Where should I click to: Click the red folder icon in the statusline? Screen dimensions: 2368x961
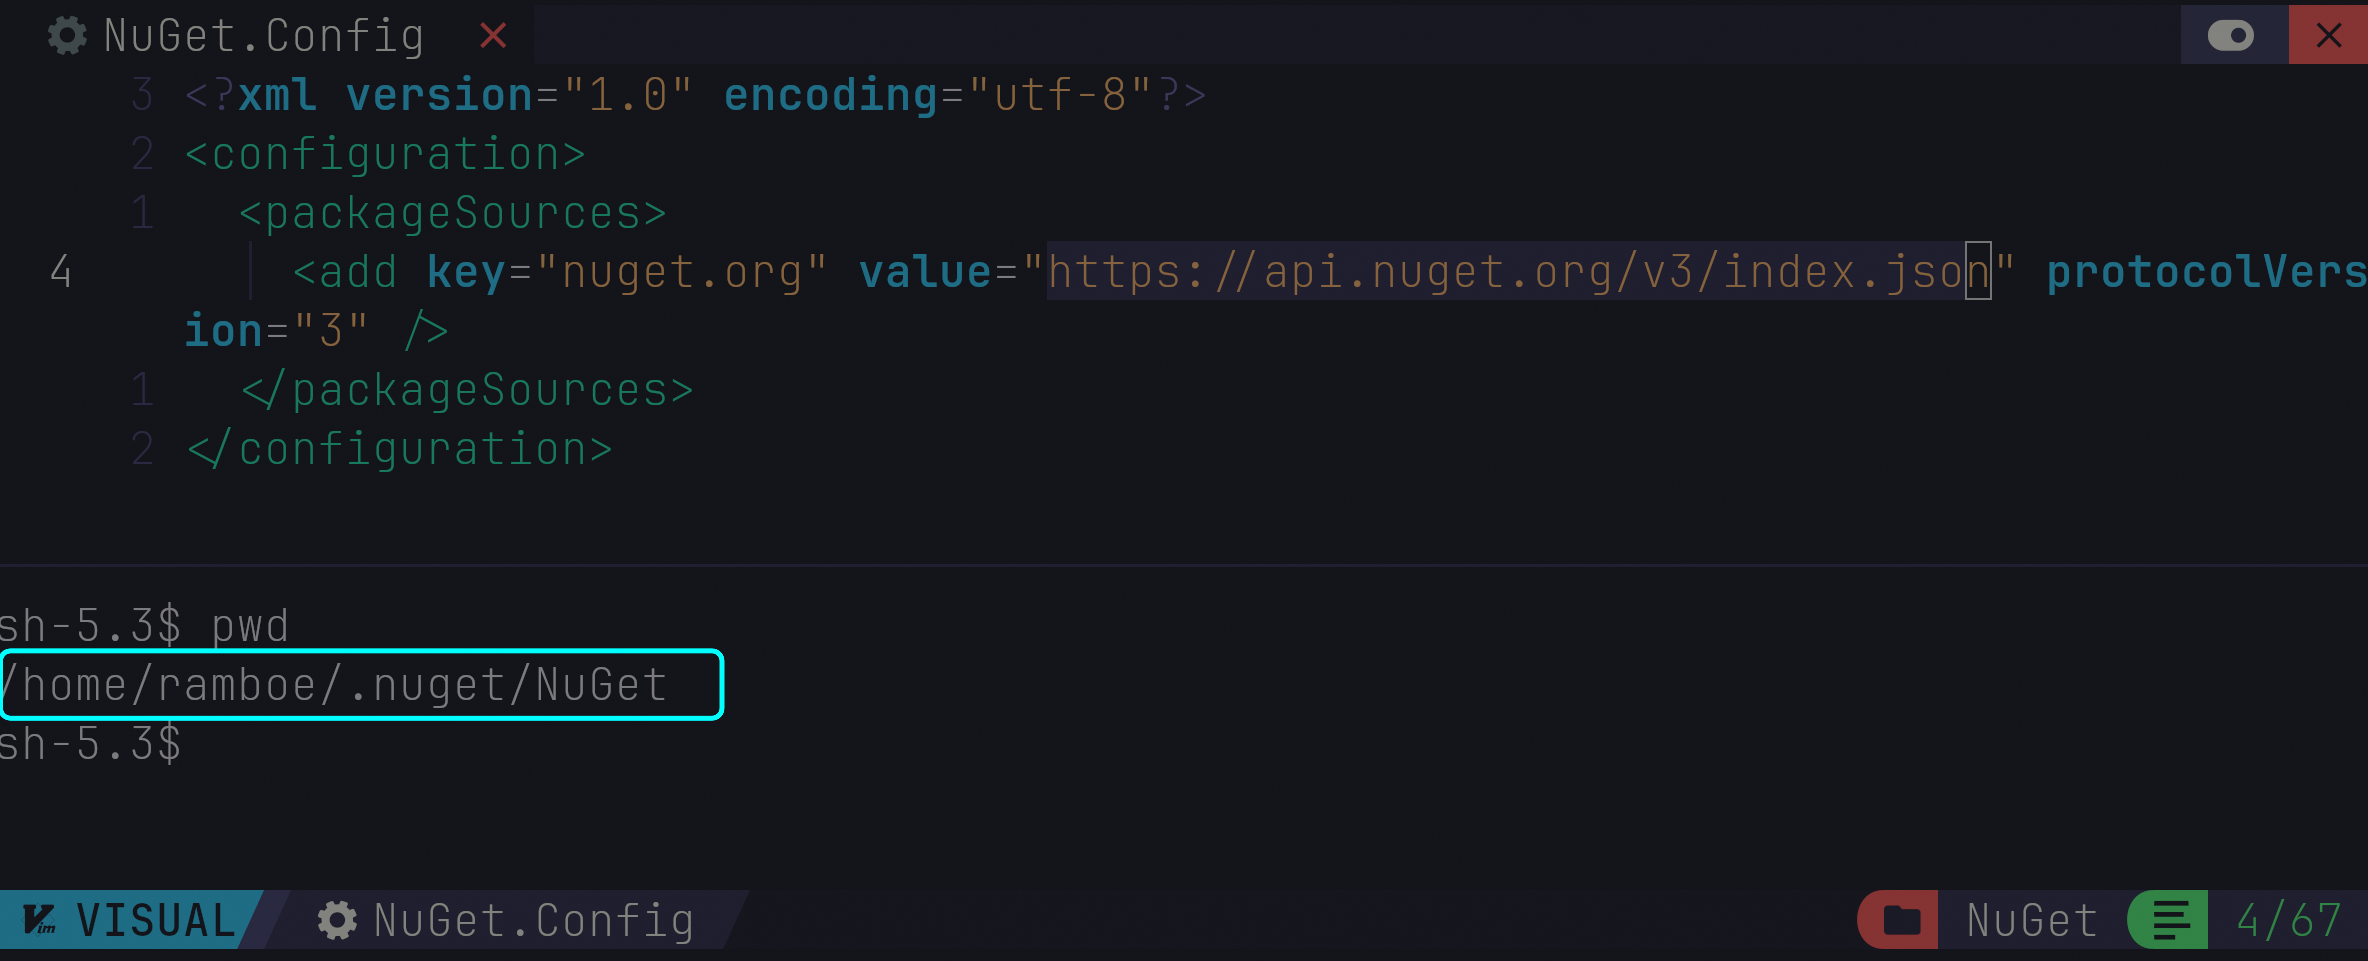tap(1901, 920)
